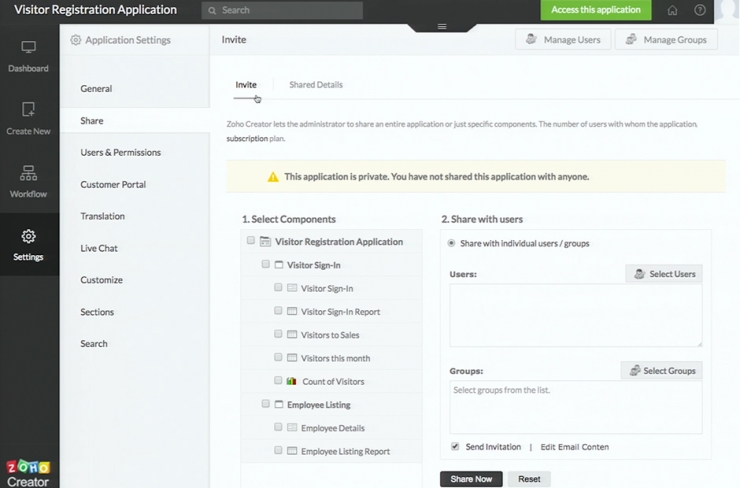The height and width of the screenshot is (488, 740).
Task: Open the Edit Email Content link
Action: pos(574,447)
